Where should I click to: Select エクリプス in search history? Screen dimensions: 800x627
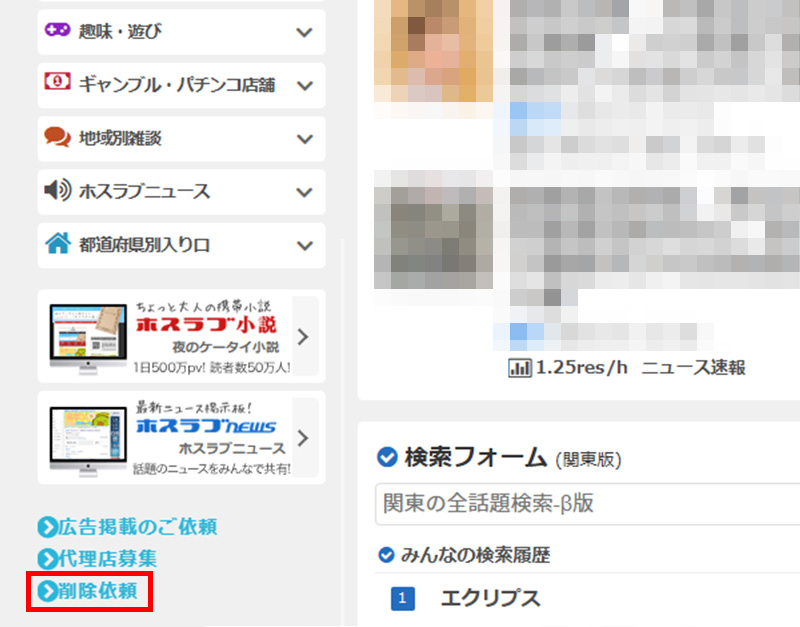pyautogui.click(x=490, y=598)
